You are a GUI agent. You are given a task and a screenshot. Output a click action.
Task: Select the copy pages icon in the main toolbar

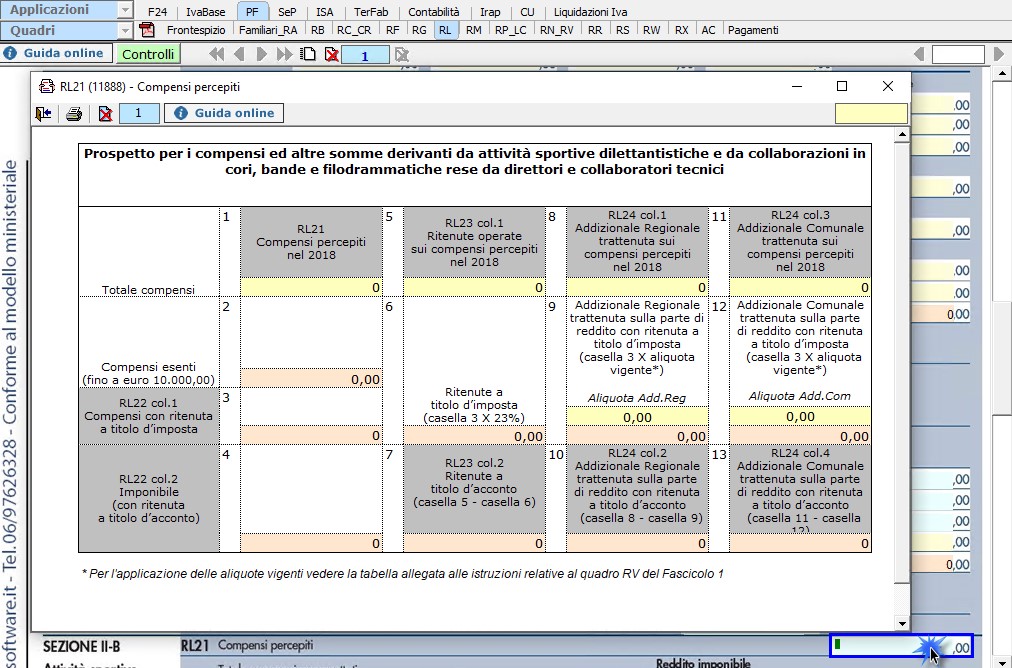coord(308,55)
